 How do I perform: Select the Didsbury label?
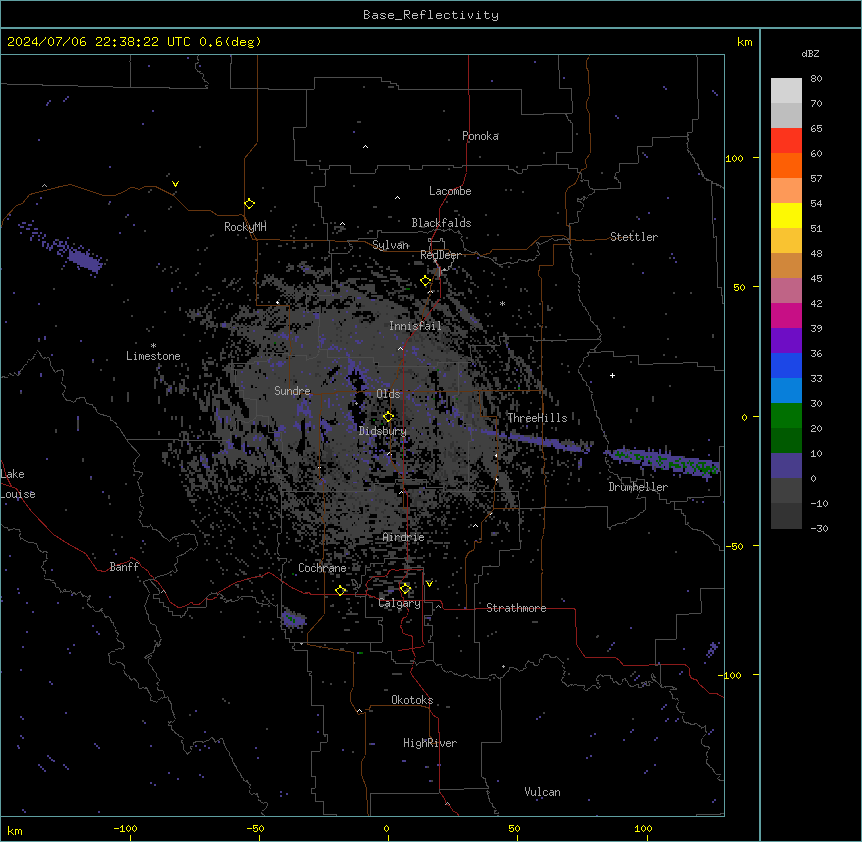(x=383, y=431)
